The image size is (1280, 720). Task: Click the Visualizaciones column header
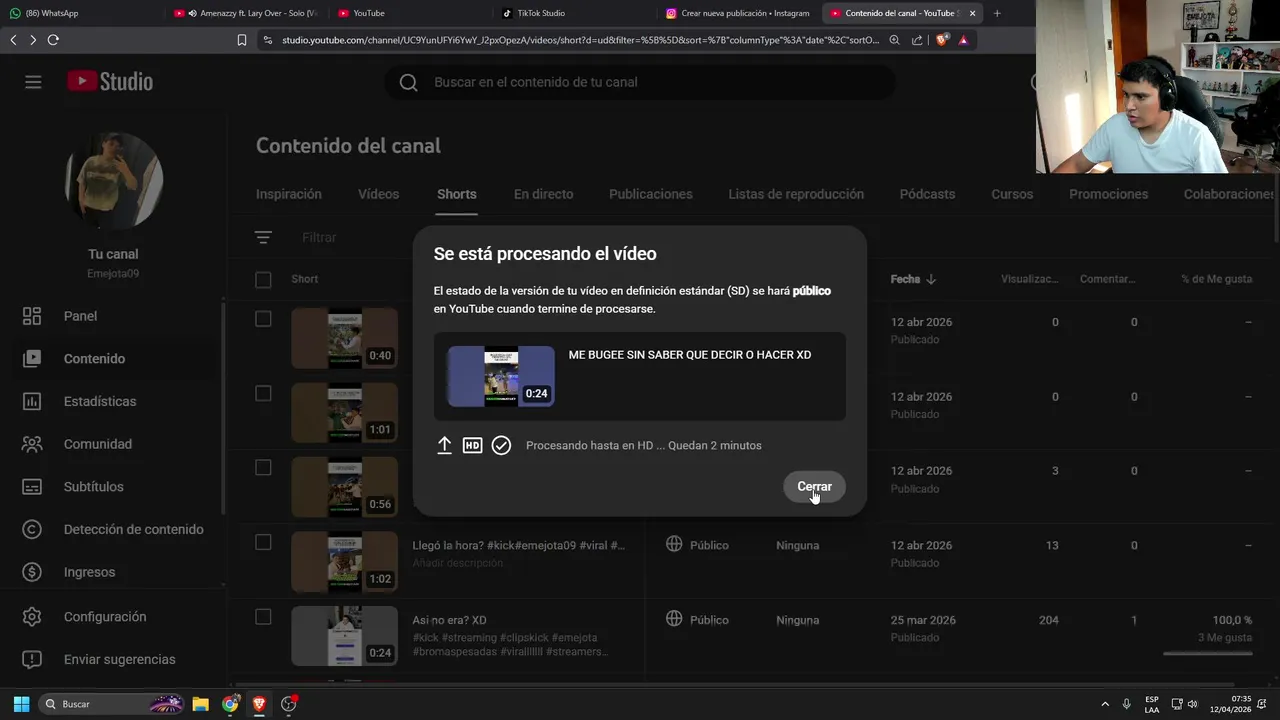pos(1029,279)
